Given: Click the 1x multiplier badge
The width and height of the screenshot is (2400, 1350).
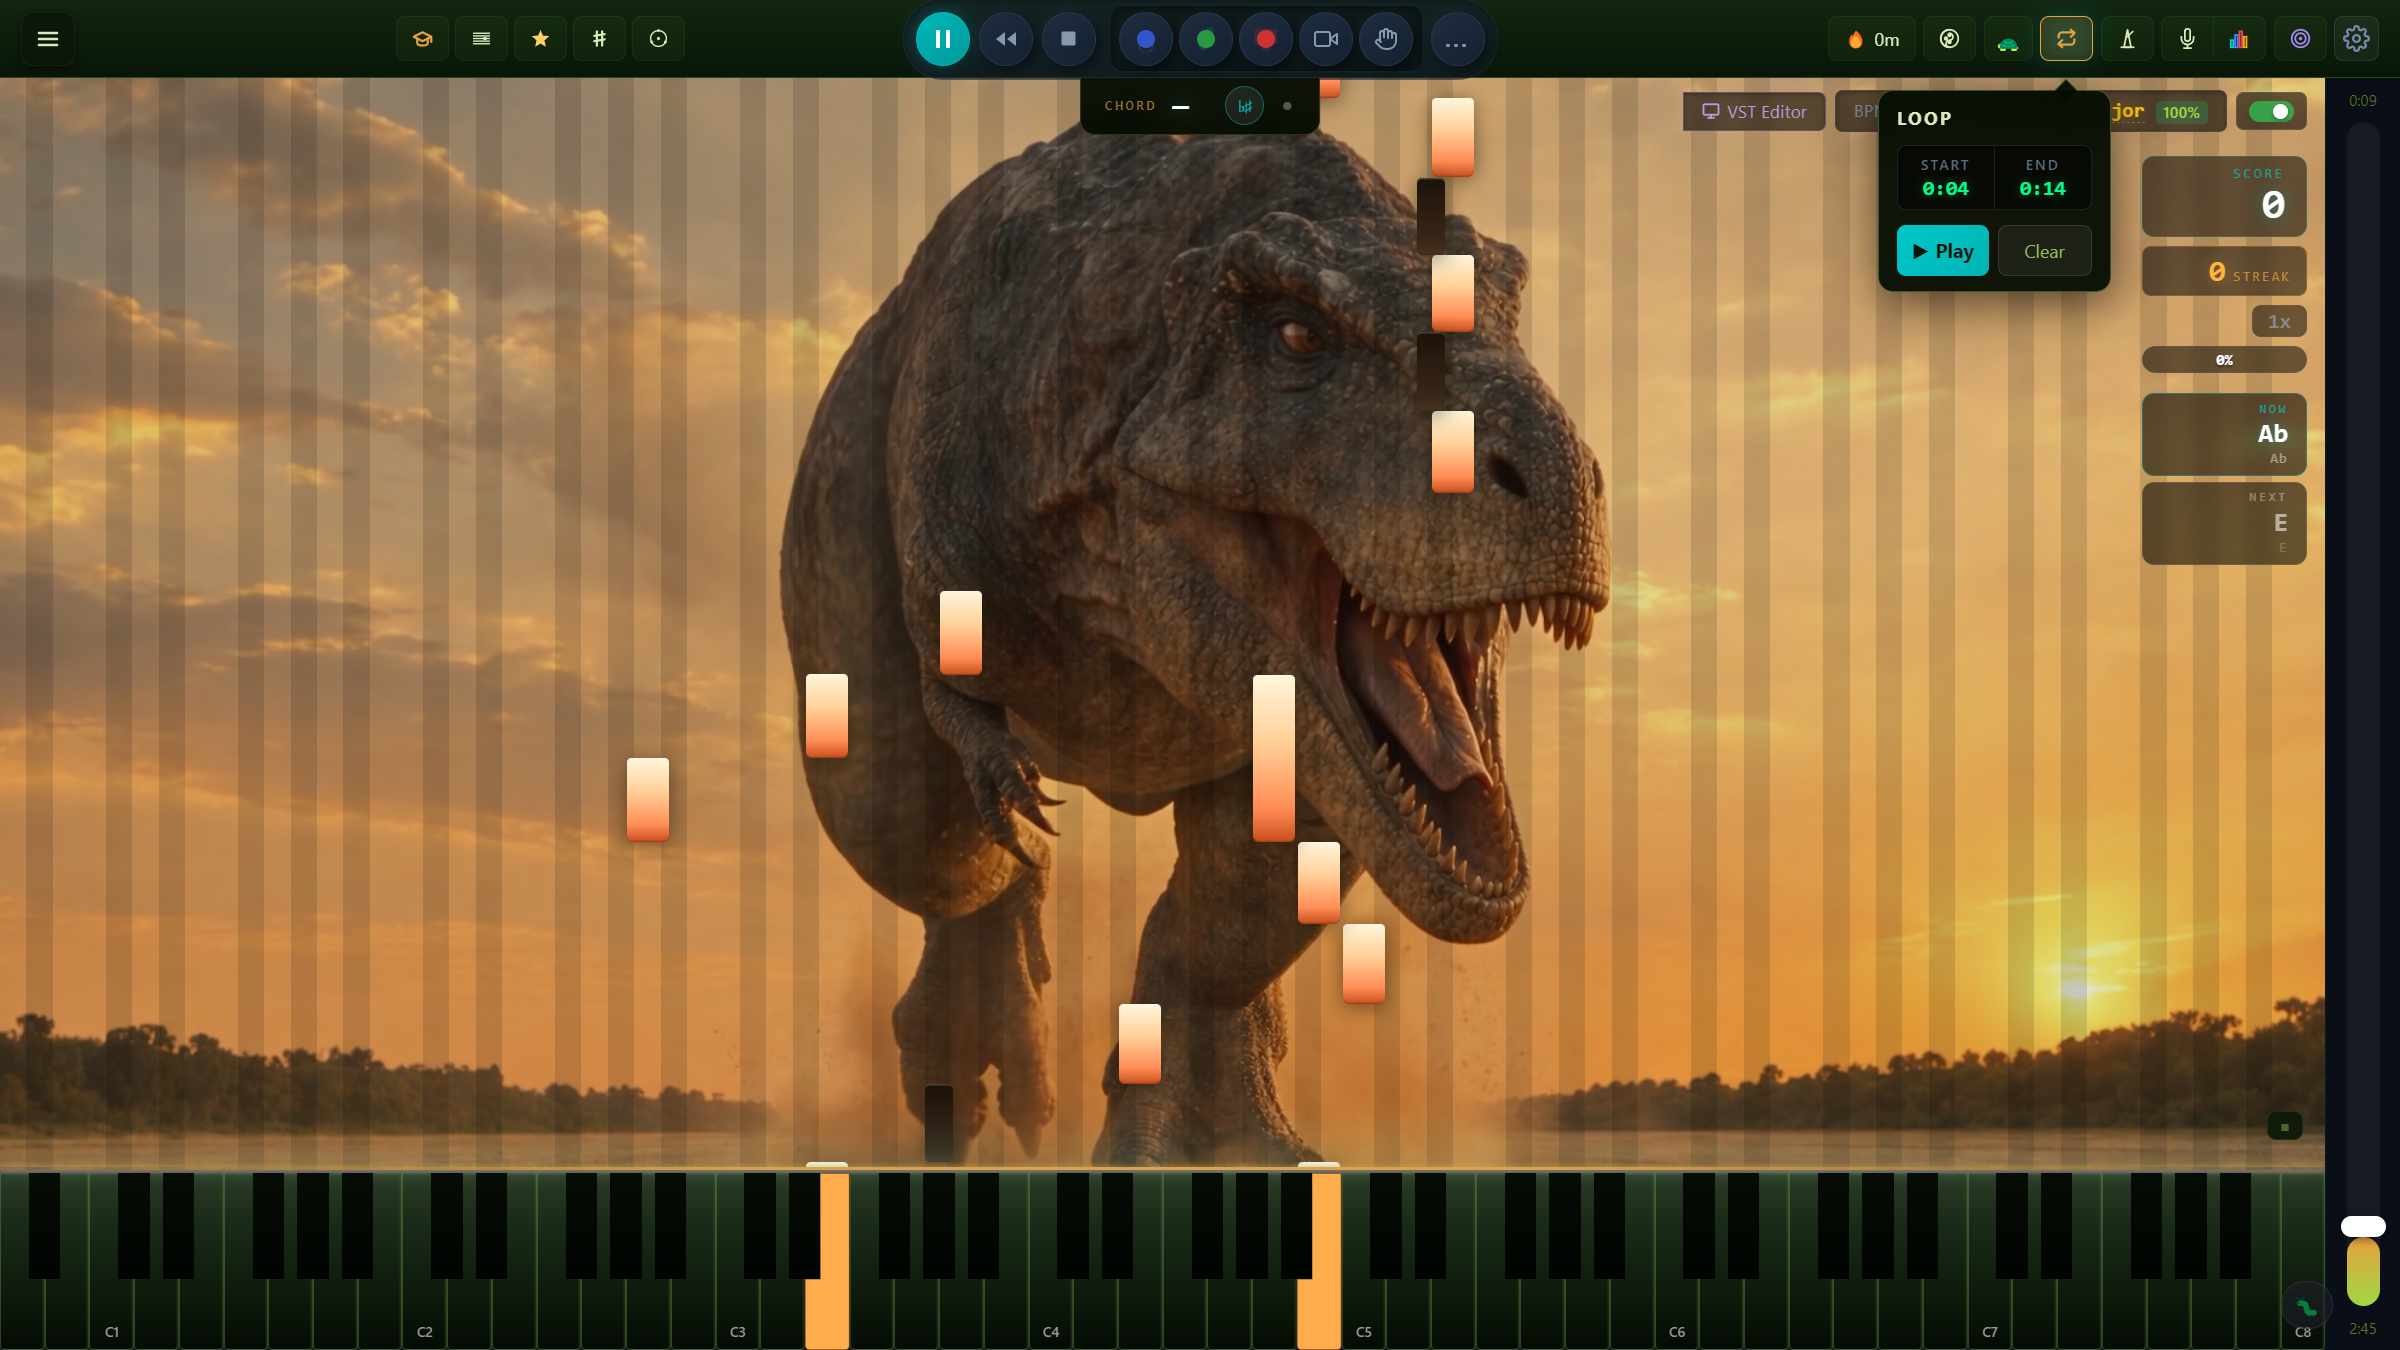Looking at the screenshot, I should pos(2279,321).
